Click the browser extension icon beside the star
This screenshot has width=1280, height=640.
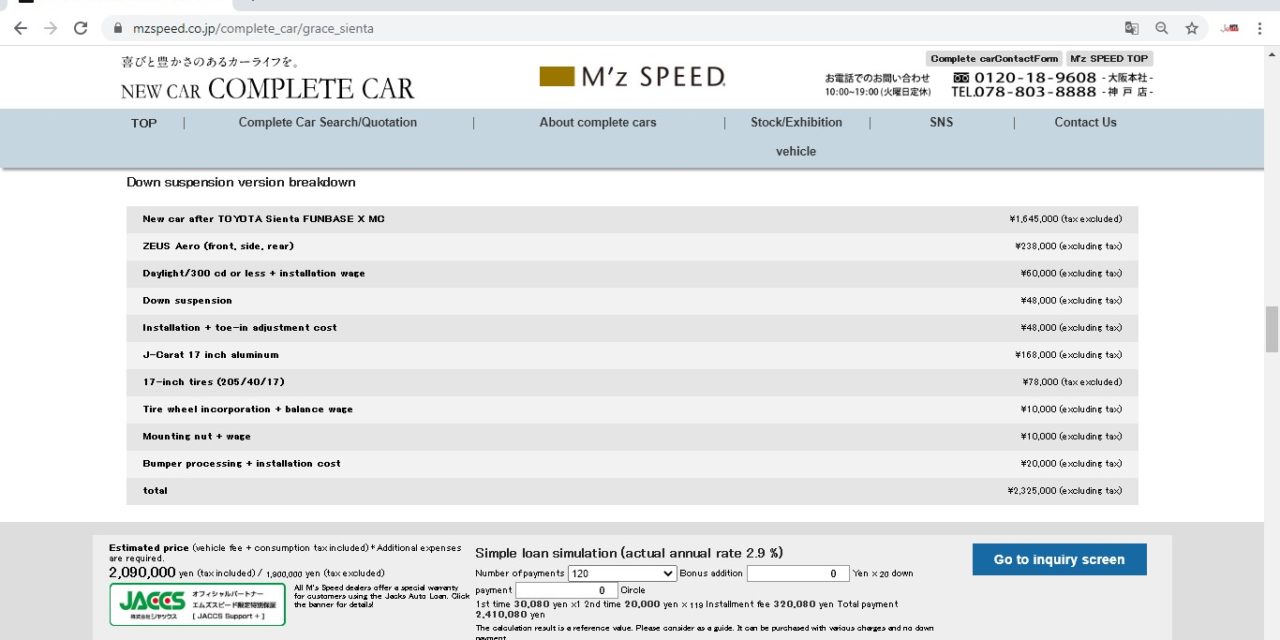[x=1229, y=28]
